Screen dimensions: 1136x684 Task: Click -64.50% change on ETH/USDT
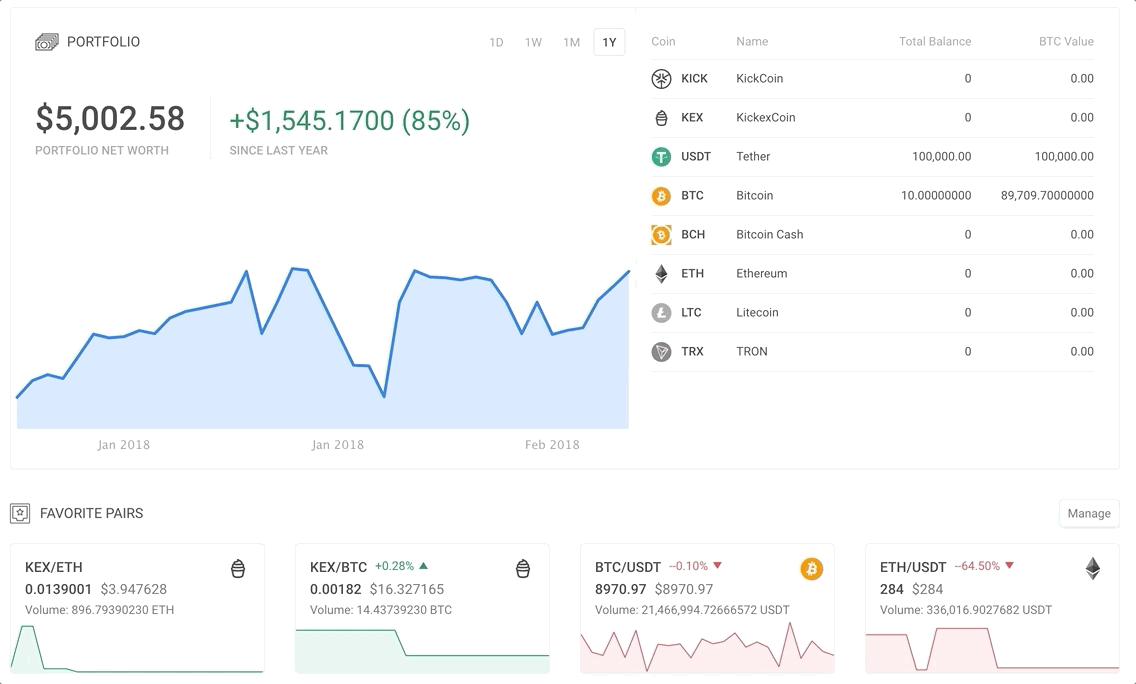977,566
